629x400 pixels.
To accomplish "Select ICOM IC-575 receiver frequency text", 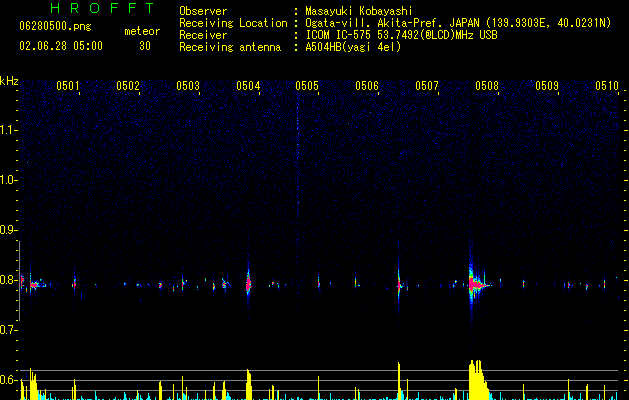I will [x=401, y=35].
